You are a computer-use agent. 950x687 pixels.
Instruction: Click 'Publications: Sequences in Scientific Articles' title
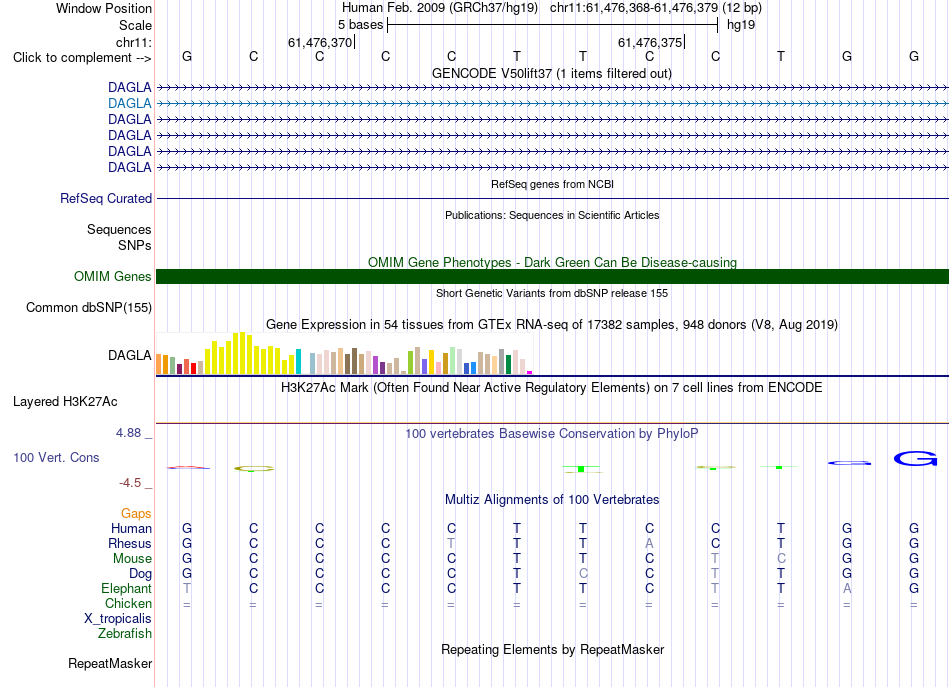[552, 215]
